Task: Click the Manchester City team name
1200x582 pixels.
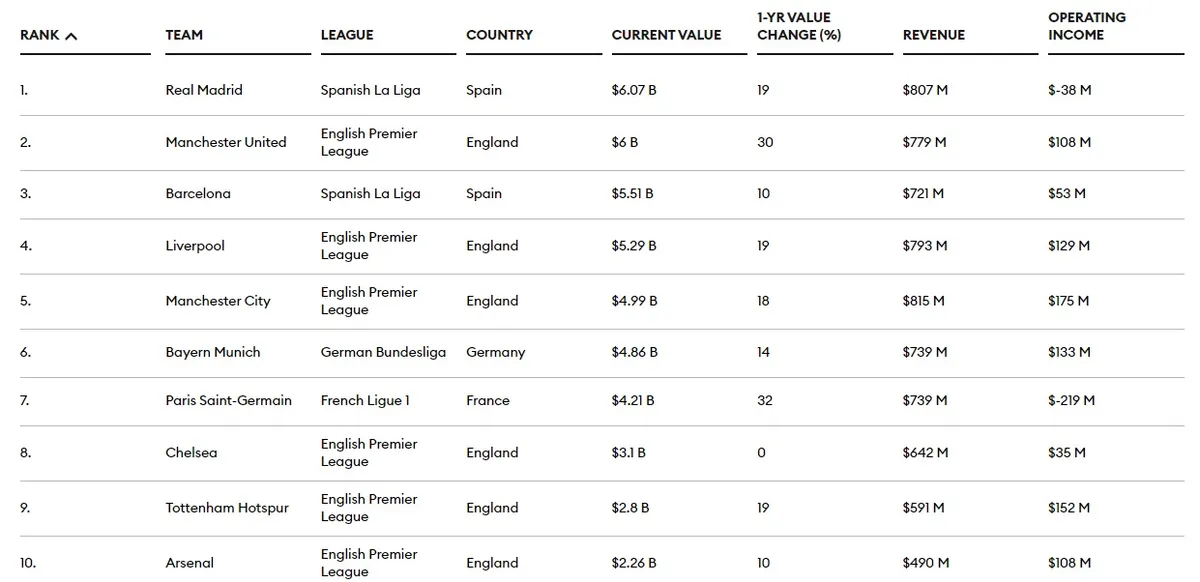Action: [218, 301]
